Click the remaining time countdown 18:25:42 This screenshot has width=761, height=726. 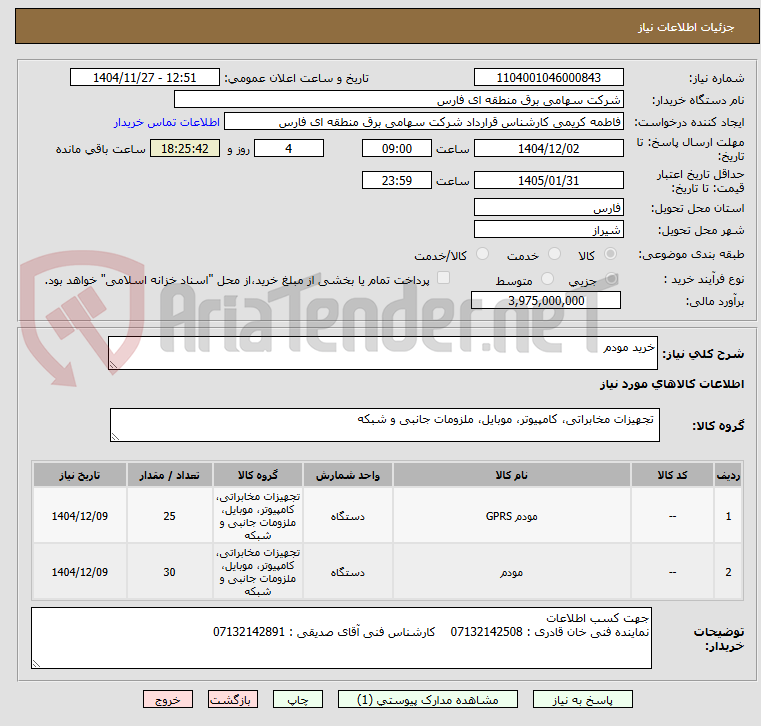185,148
